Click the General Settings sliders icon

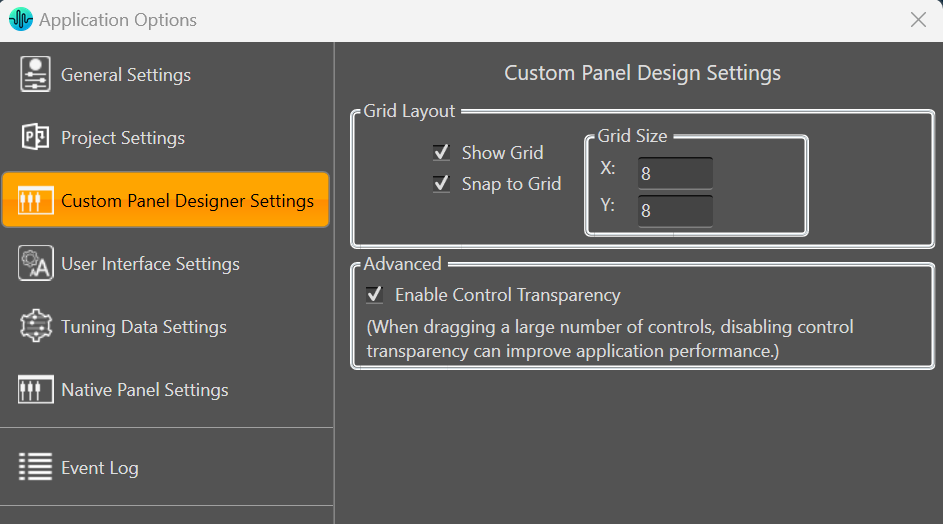[35, 74]
